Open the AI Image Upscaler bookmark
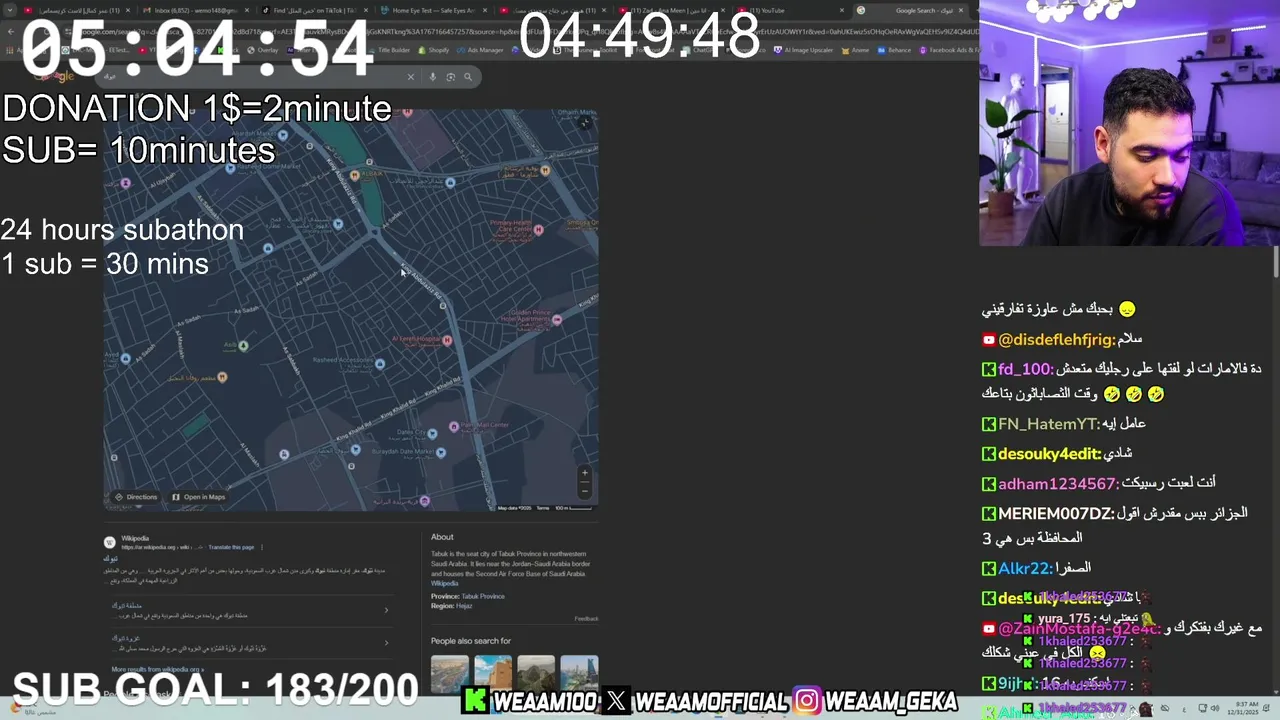 pyautogui.click(x=803, y=50)
